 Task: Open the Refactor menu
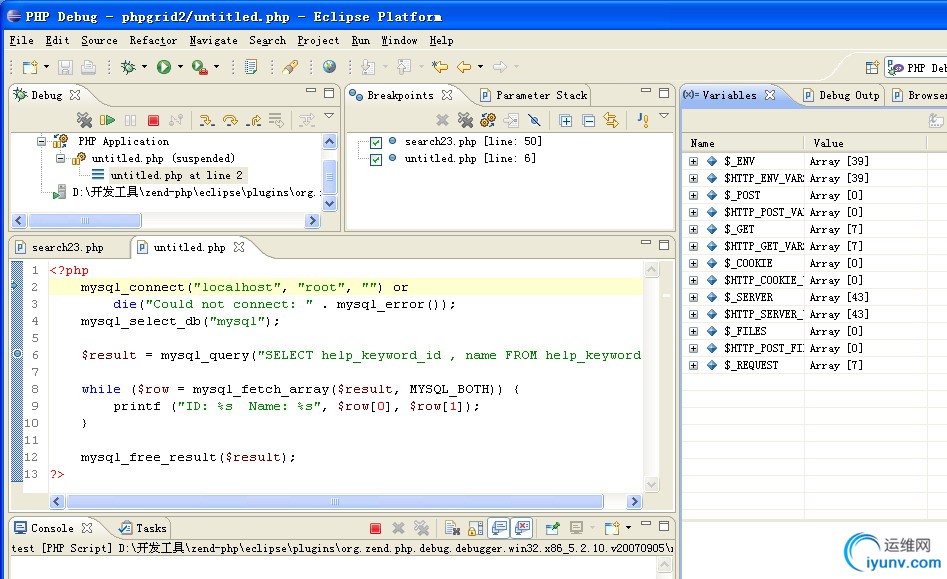(x=153, y=41)
